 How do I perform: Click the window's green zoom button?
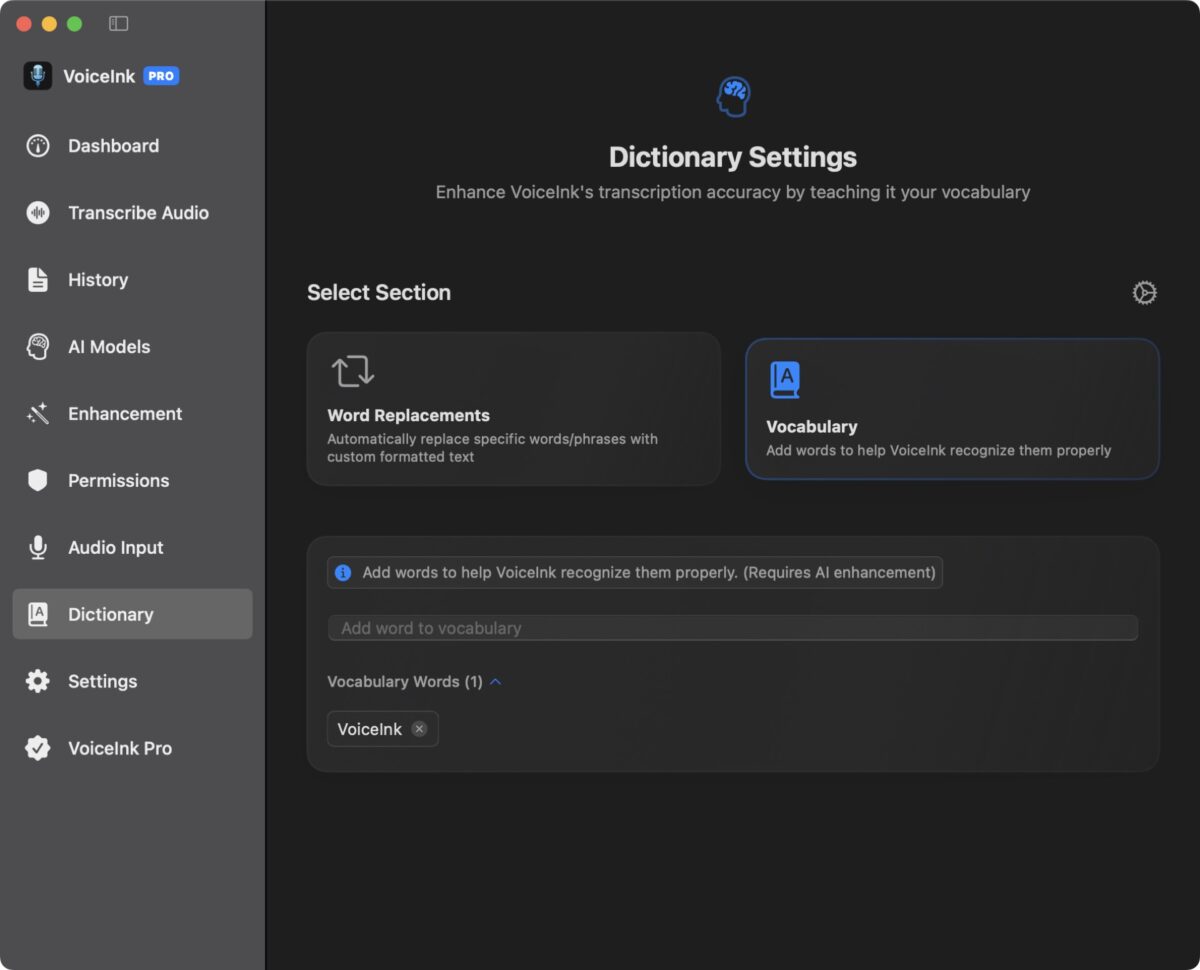point(74,24)
